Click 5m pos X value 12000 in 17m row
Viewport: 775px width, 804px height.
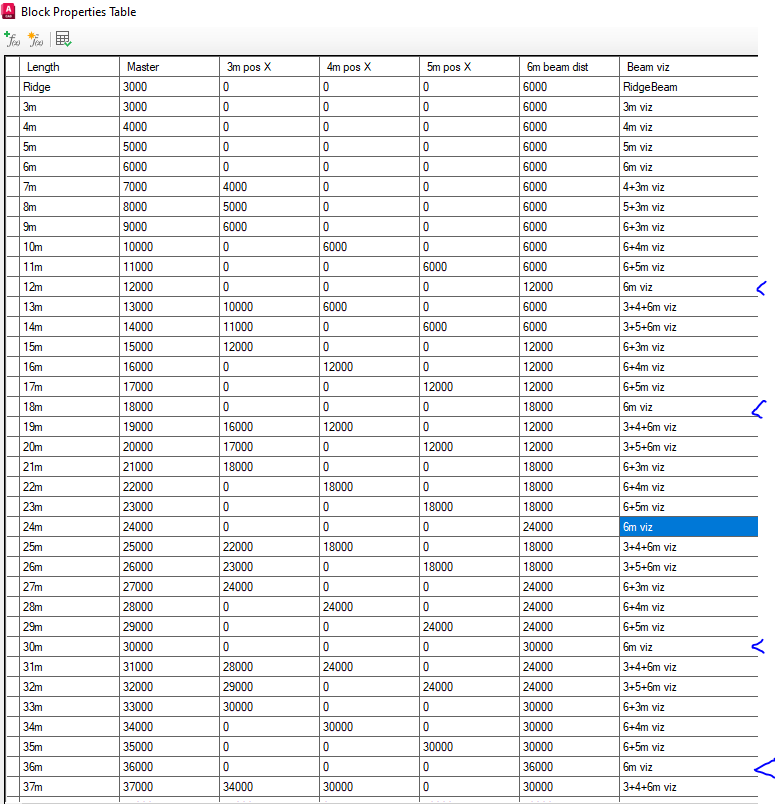(x=469, y=387)
